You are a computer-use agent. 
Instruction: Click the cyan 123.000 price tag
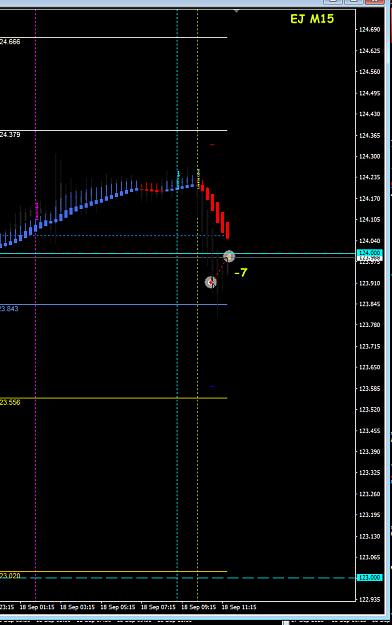point(370,578)
